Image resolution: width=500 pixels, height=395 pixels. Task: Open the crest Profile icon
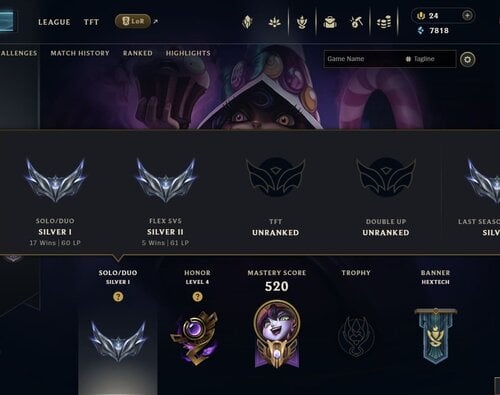[x=302, y=22]
